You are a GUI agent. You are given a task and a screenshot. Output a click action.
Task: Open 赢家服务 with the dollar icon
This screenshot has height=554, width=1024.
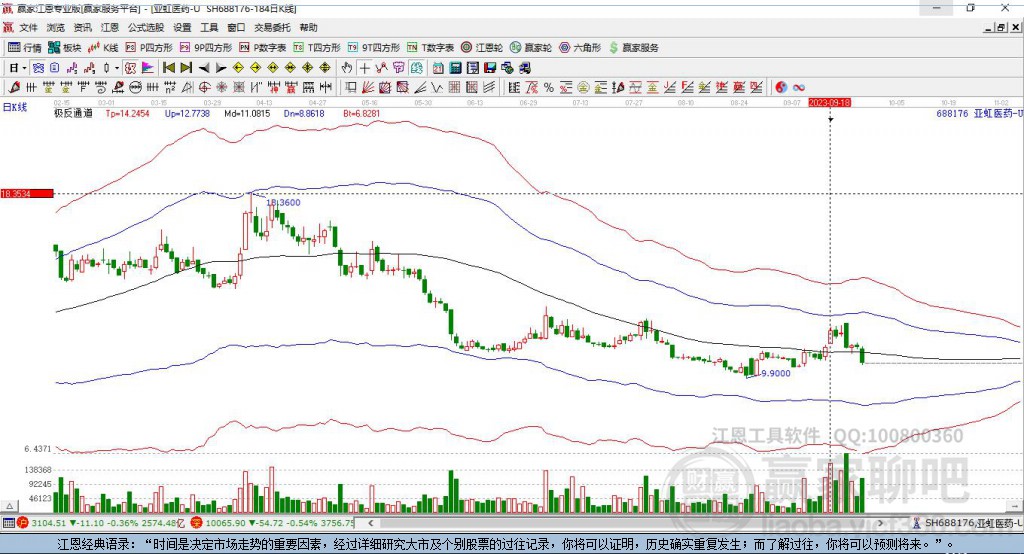633,48
